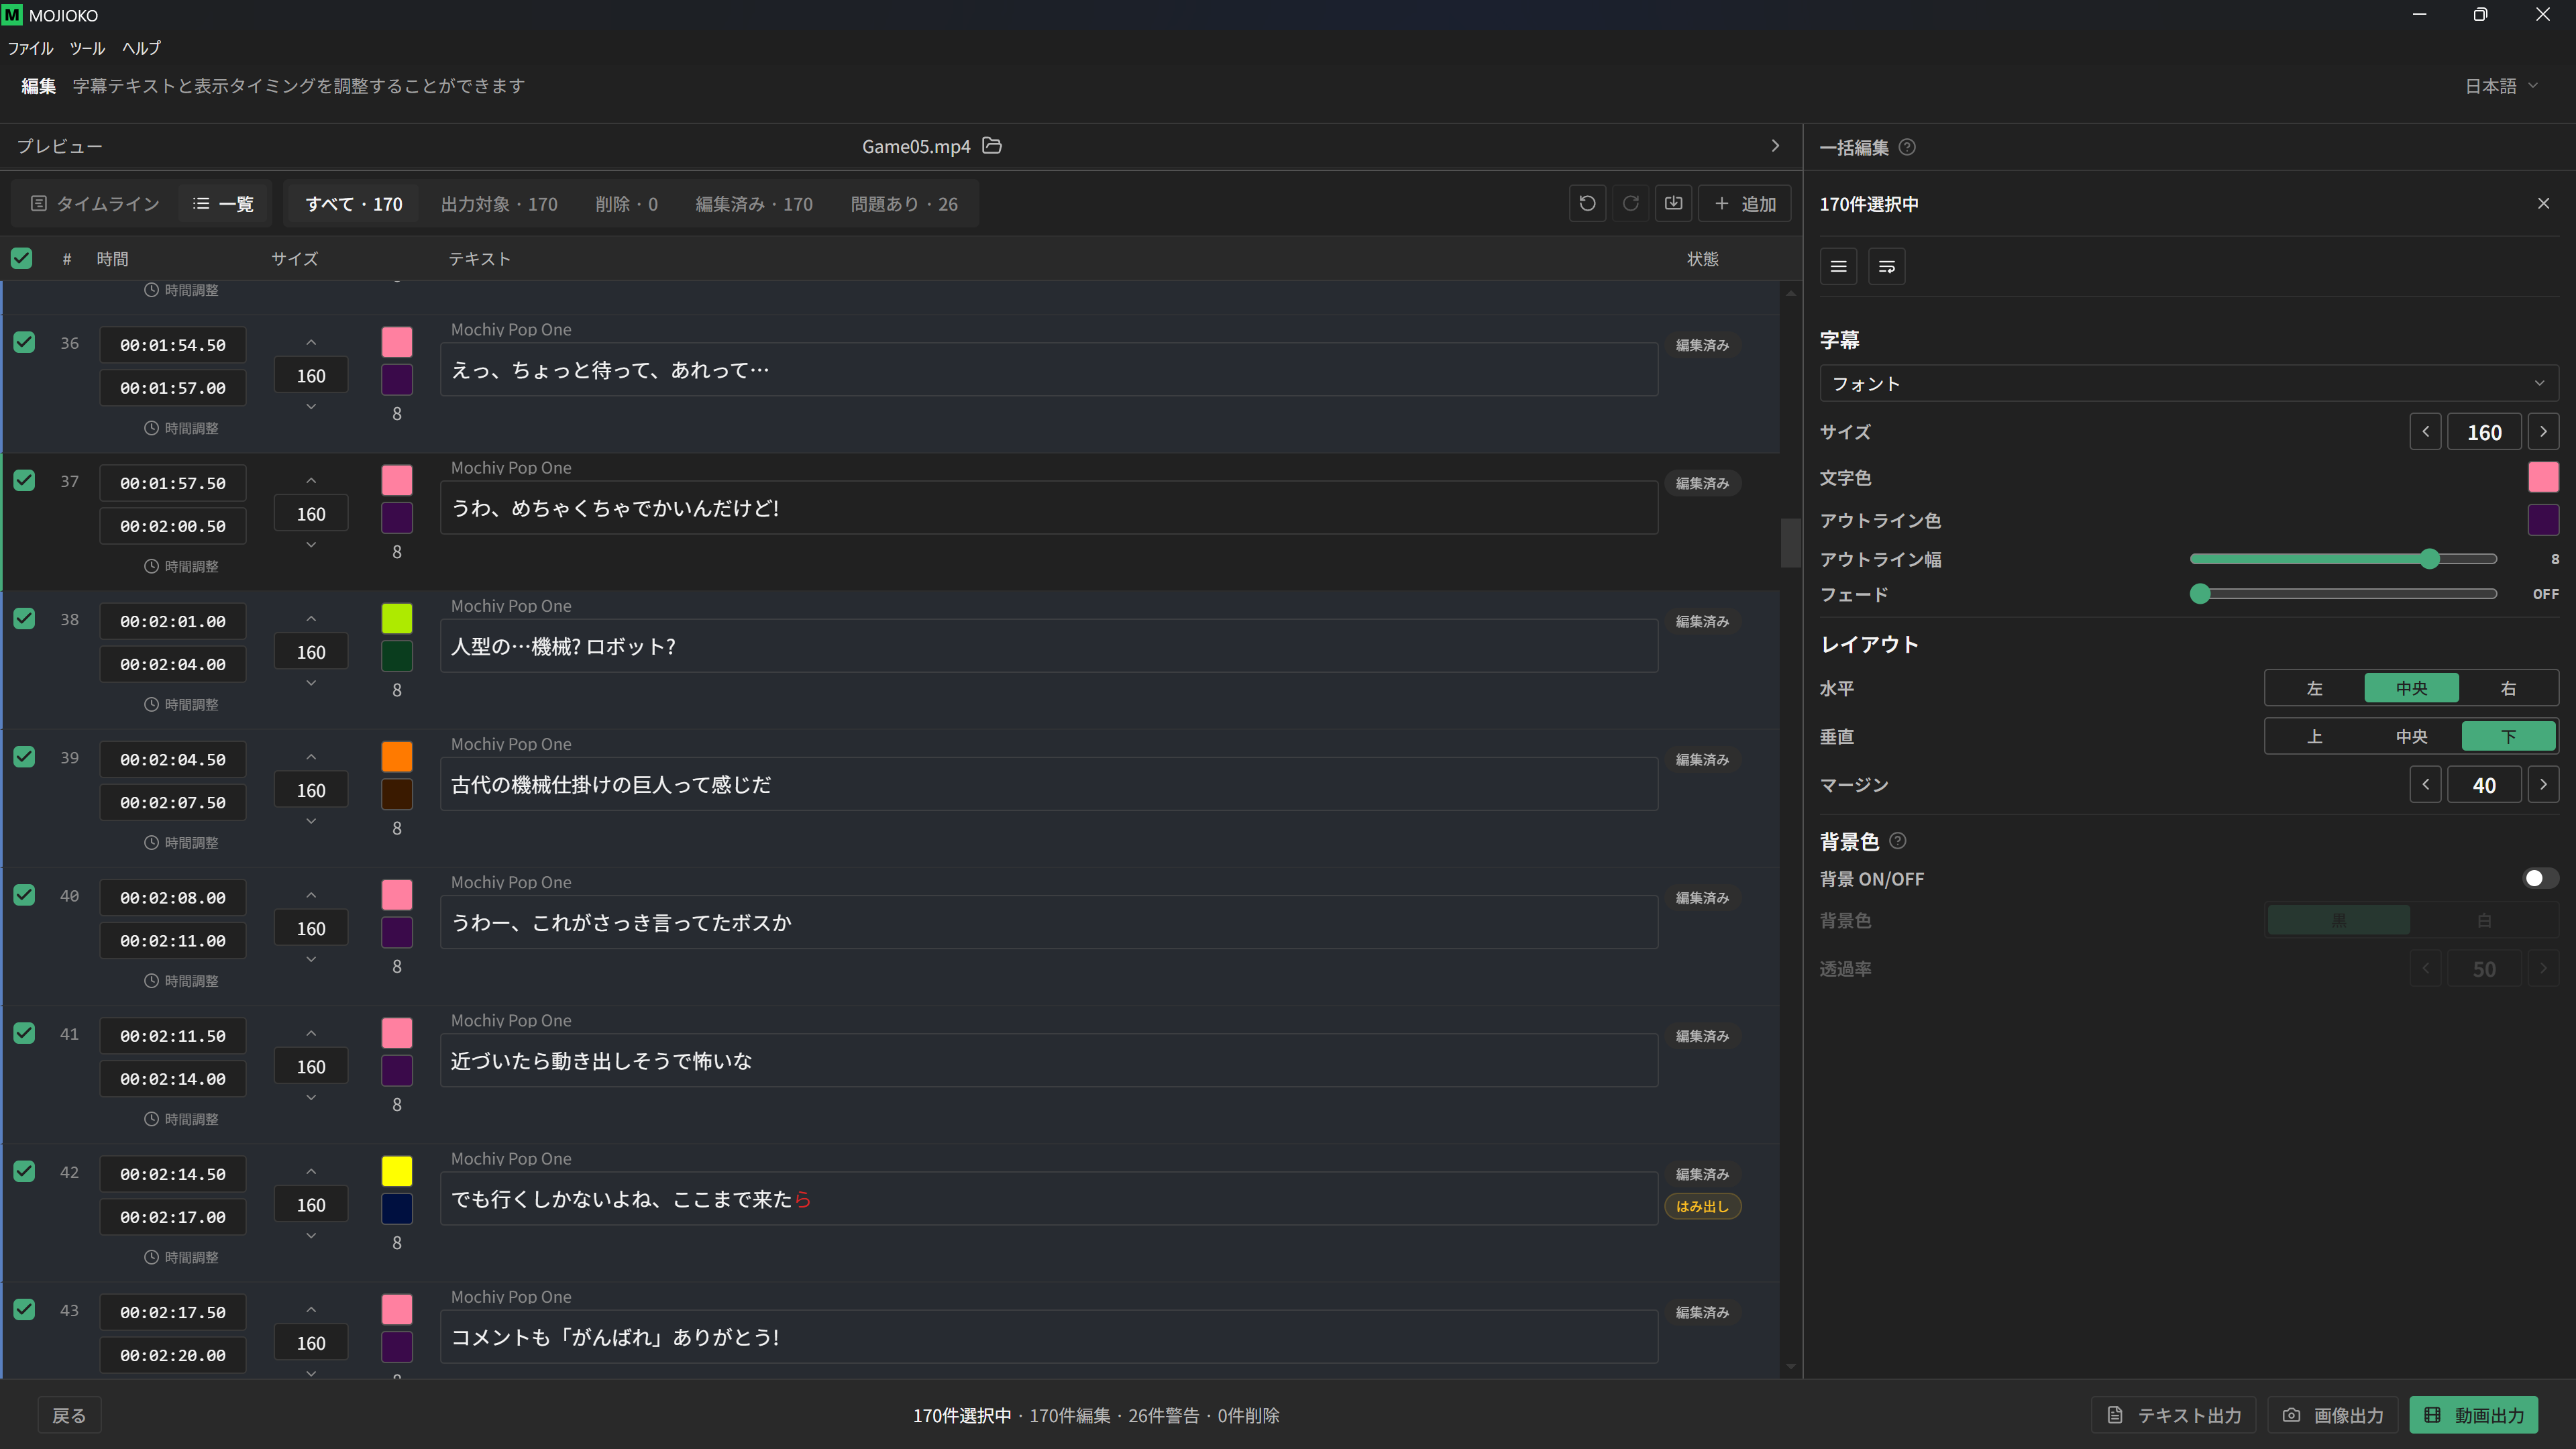Viewport: 2576px width, 1449px height.
Task: Adjust フェード slider handle
Action: [2199, 594]
